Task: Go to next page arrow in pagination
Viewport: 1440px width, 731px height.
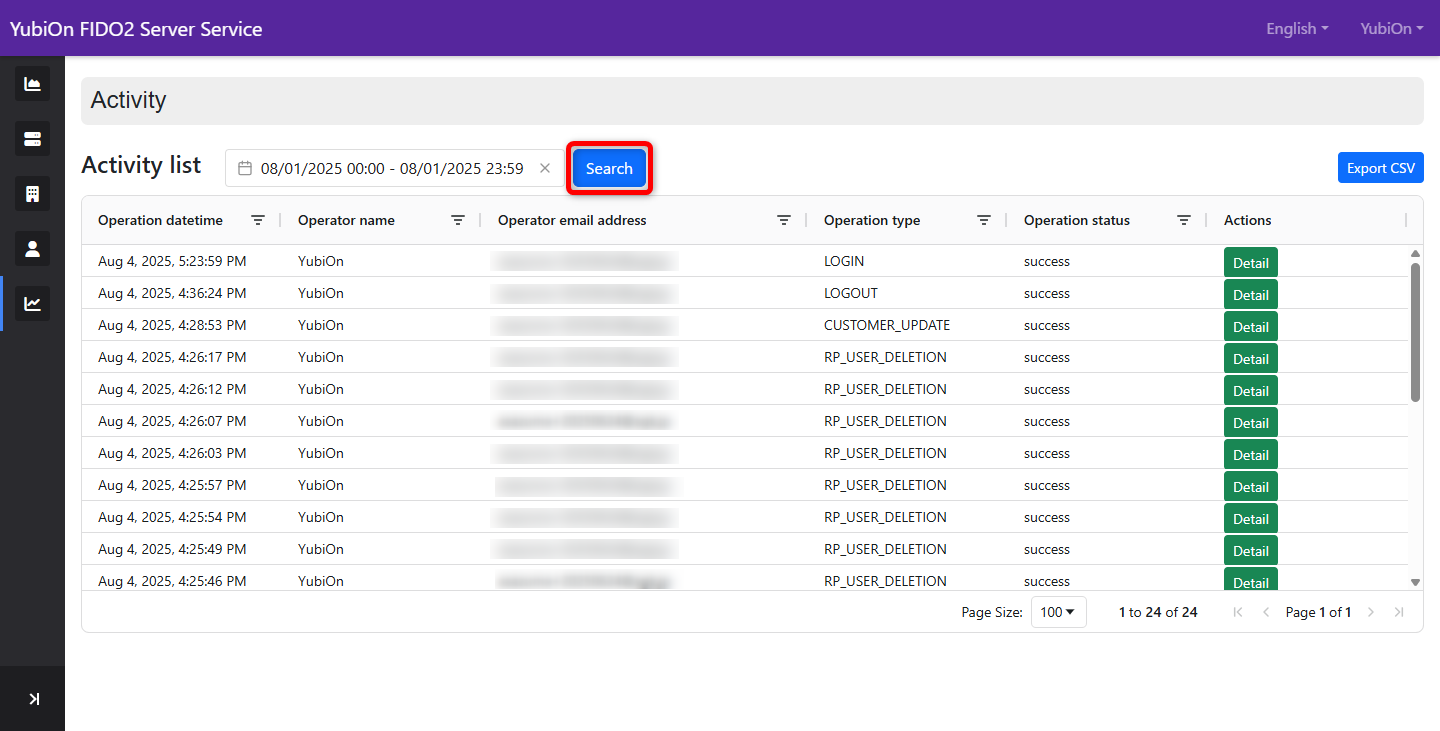Action: 1371,612
